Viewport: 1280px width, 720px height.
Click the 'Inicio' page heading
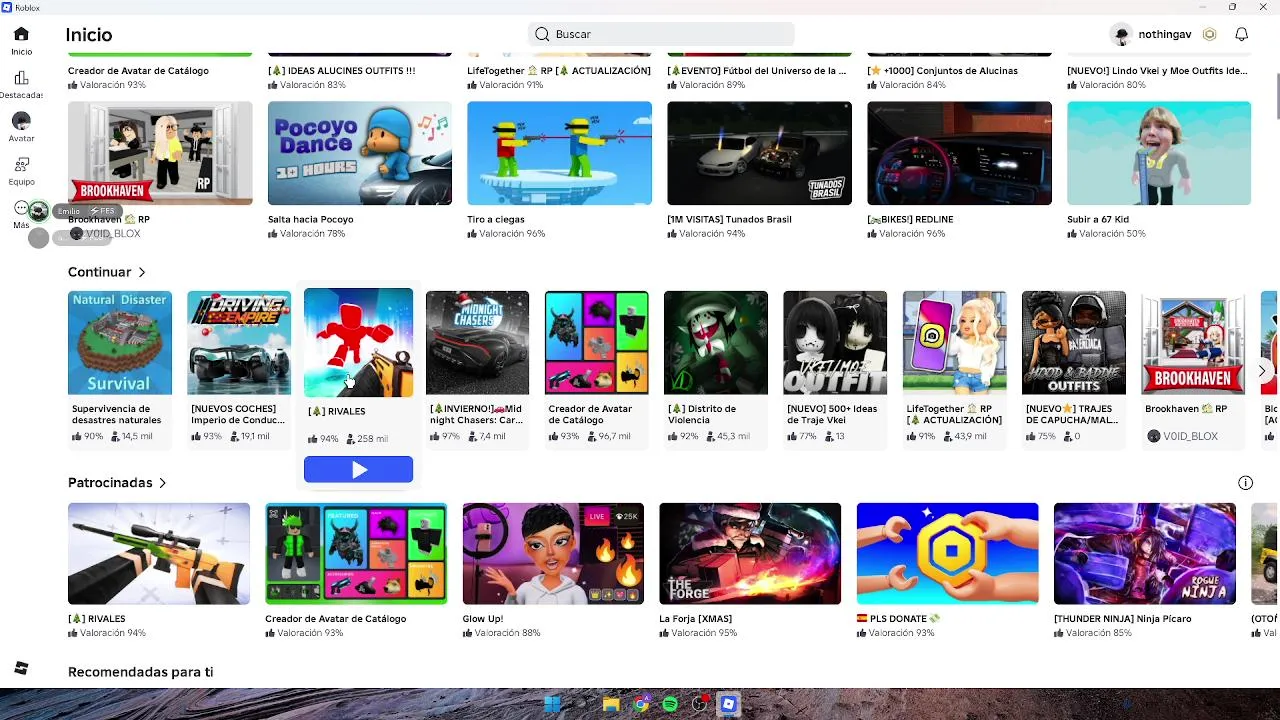pos(89,35)
